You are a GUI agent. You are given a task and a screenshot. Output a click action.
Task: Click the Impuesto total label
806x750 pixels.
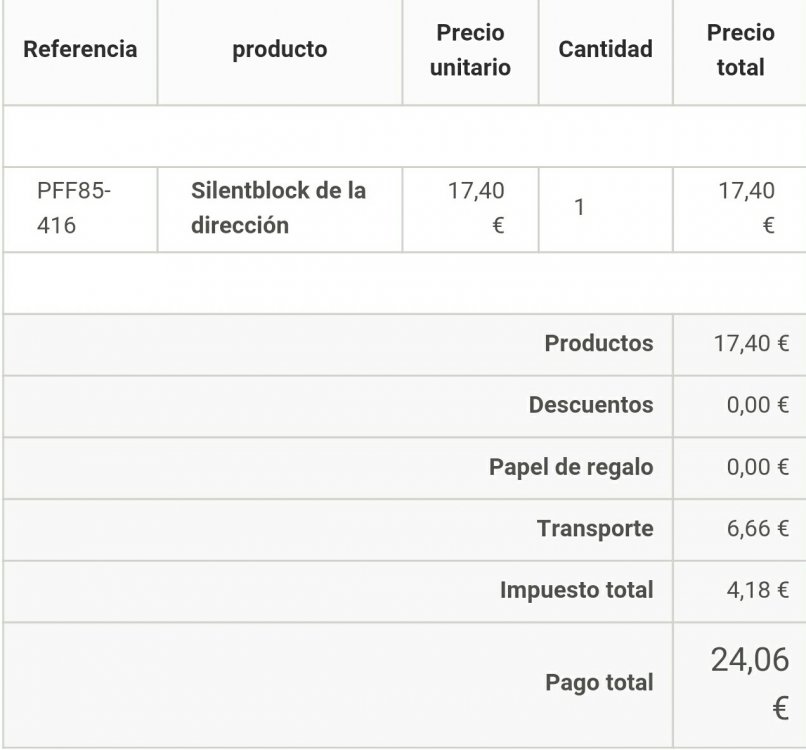tap(576, 591)
